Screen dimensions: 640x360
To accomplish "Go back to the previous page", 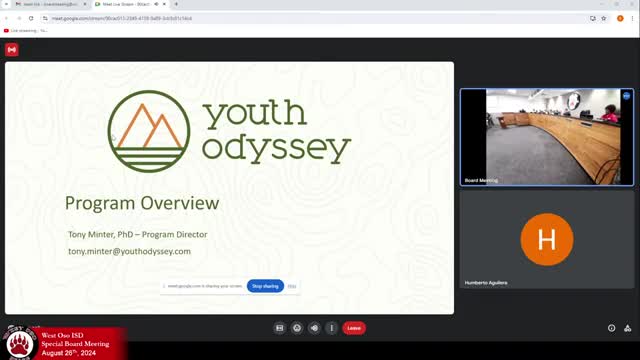I will click(7, 18).
